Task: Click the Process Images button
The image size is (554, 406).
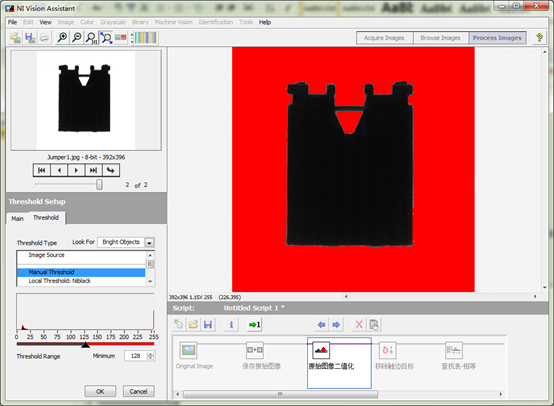Action: 497,38
